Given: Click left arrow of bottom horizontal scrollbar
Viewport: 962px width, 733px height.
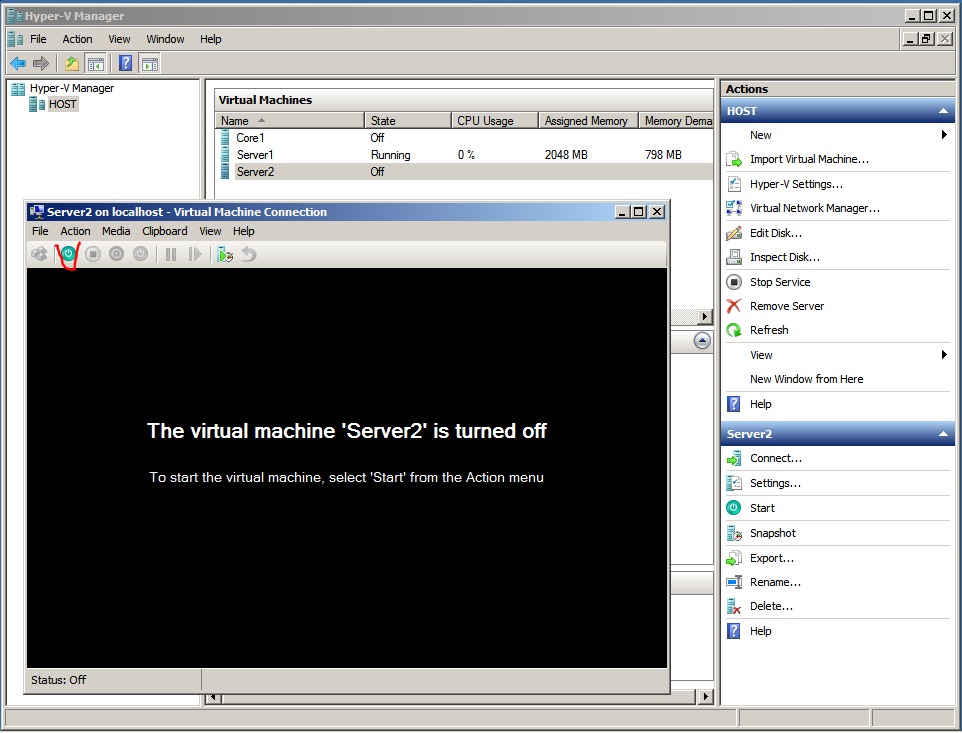Looking at the screenshot, I should click(214, 697).
